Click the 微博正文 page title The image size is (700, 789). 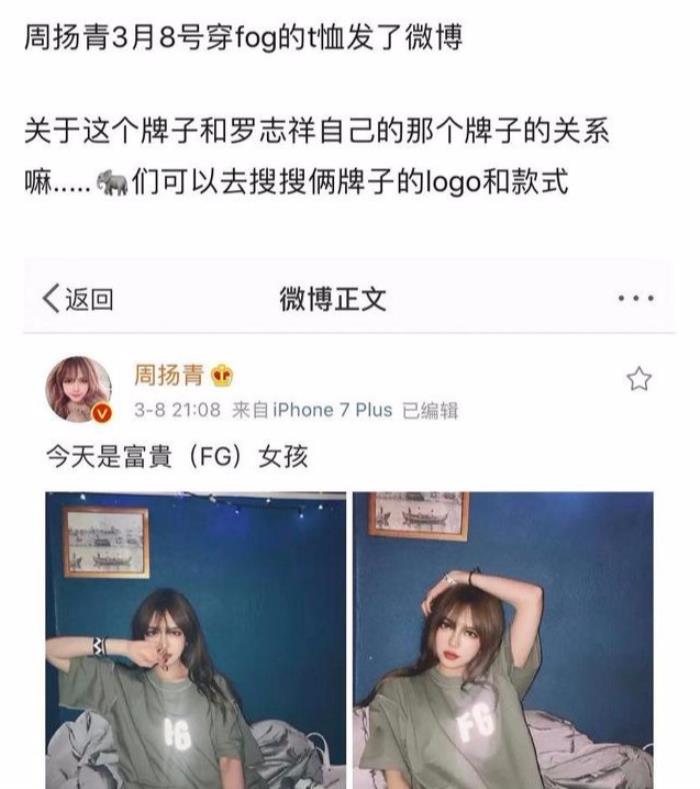click(x=333, y=299)
